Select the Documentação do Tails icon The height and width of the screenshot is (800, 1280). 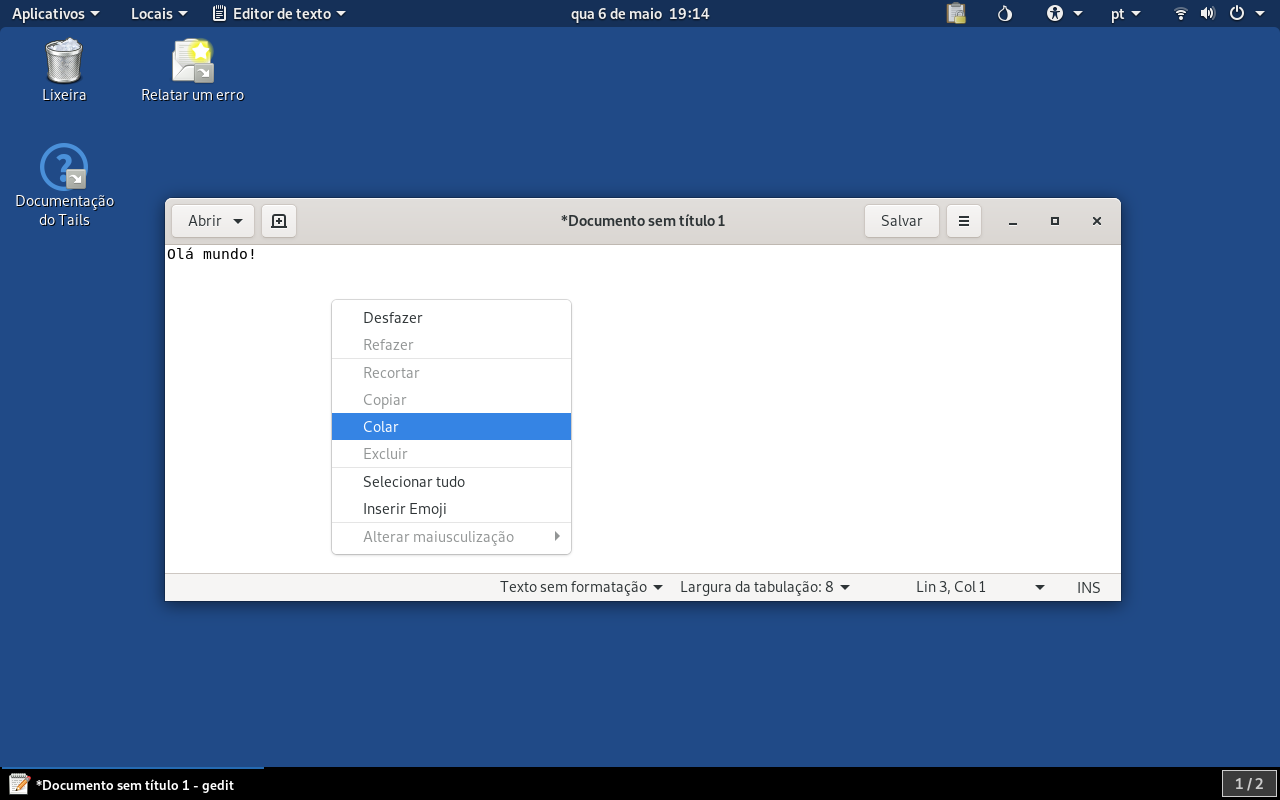click(x=64, y=185)
